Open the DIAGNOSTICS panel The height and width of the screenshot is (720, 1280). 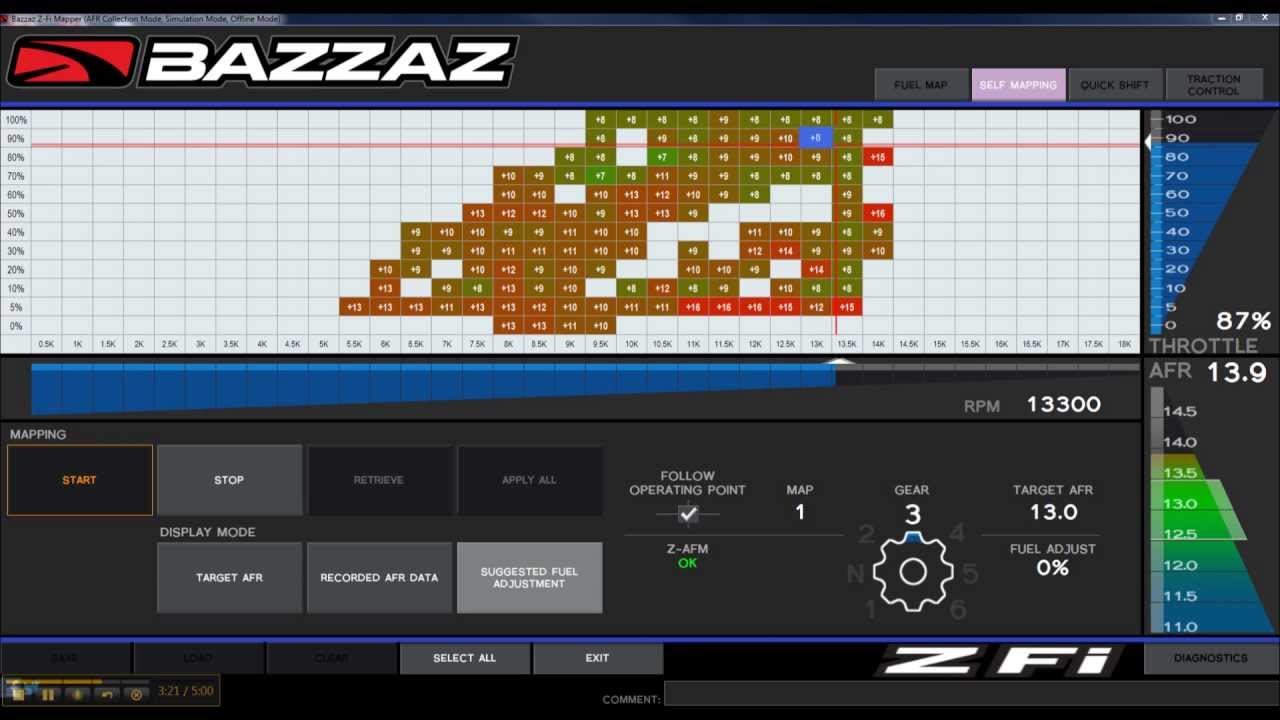(1211, 658)
